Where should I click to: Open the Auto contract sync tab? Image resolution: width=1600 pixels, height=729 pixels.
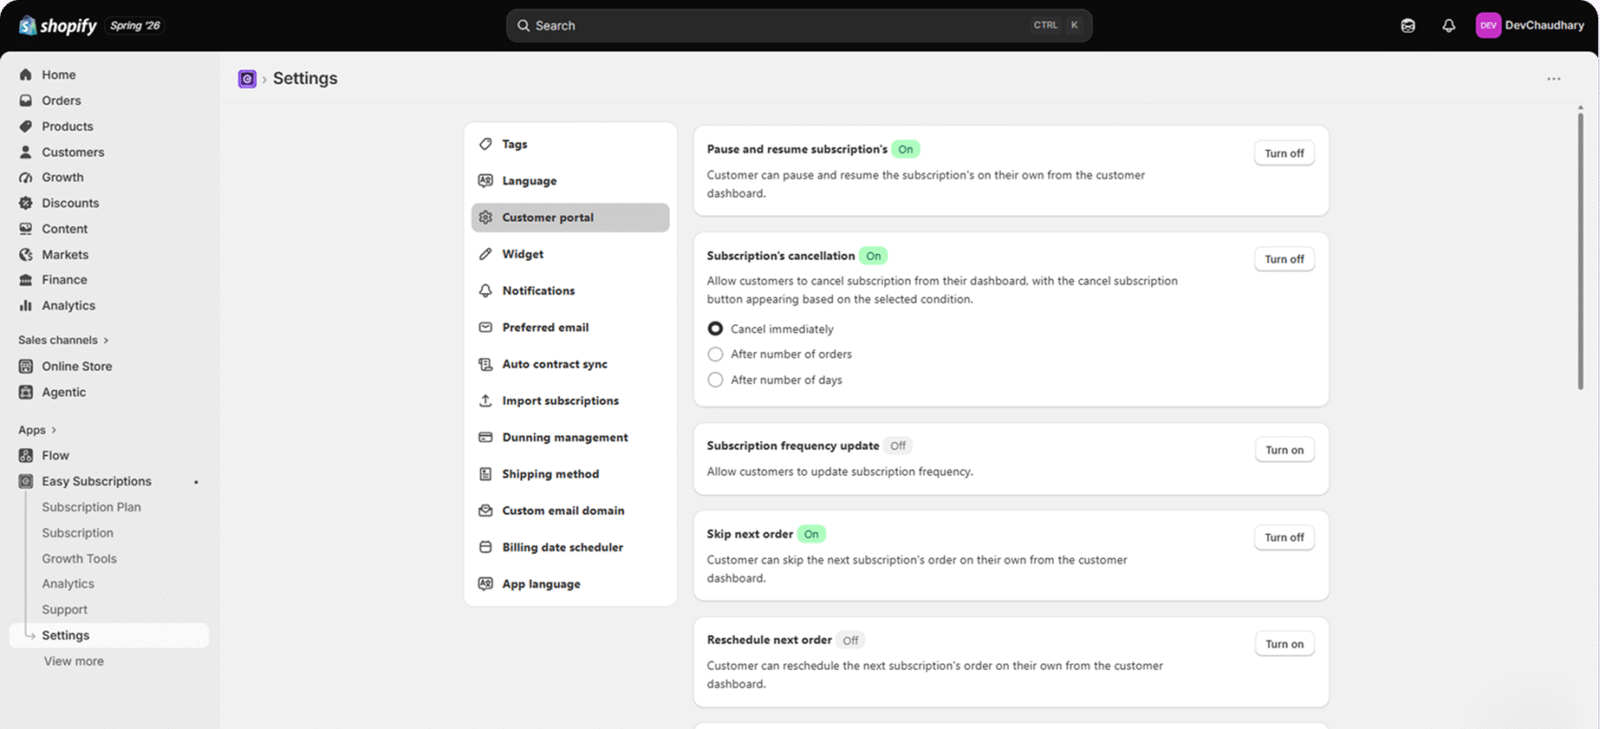click(x=570, y=364)
